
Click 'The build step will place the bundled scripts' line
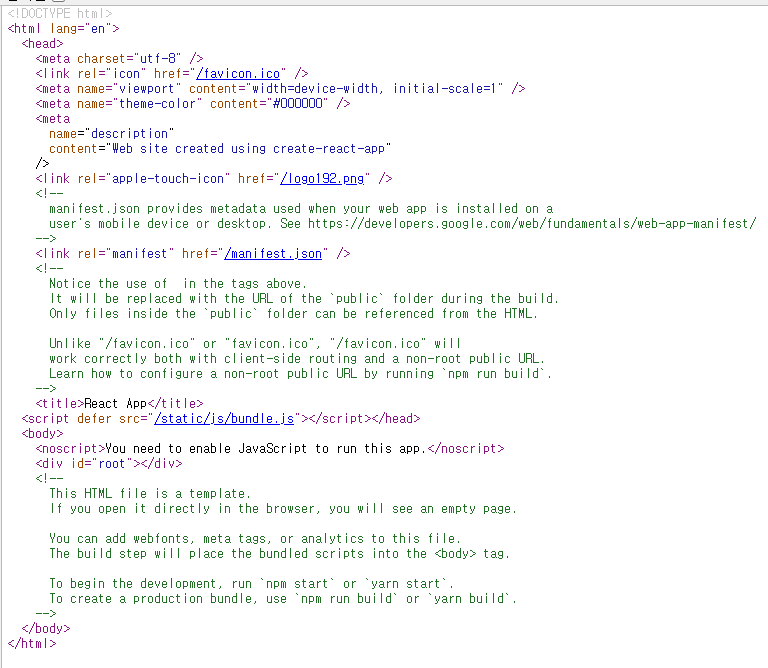coord(280,553)
